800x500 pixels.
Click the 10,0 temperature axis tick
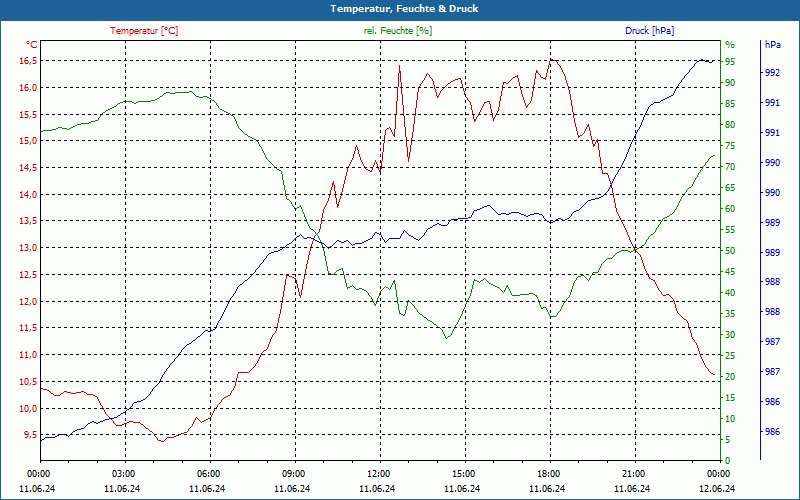[x=29, y=408]
